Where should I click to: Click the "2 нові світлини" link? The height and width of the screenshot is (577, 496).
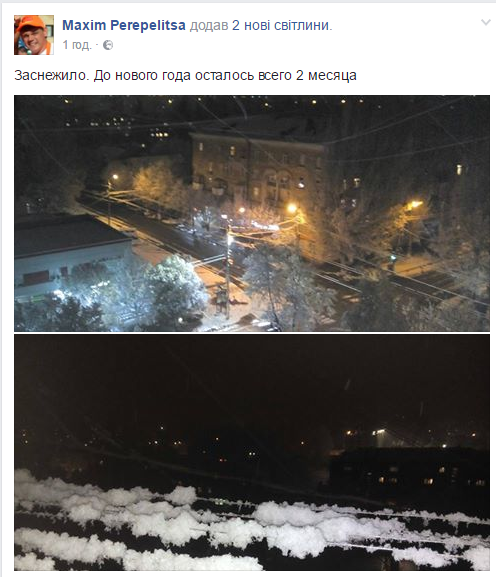click(x=281, y=25)
